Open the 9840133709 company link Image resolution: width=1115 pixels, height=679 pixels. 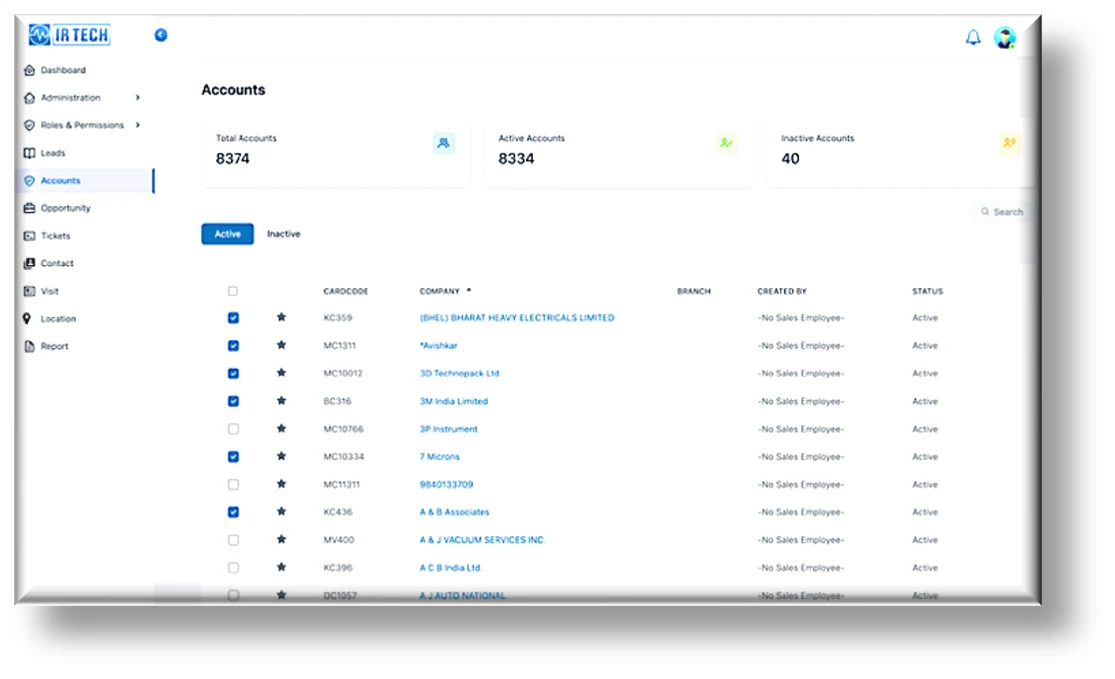click(446, 484)
